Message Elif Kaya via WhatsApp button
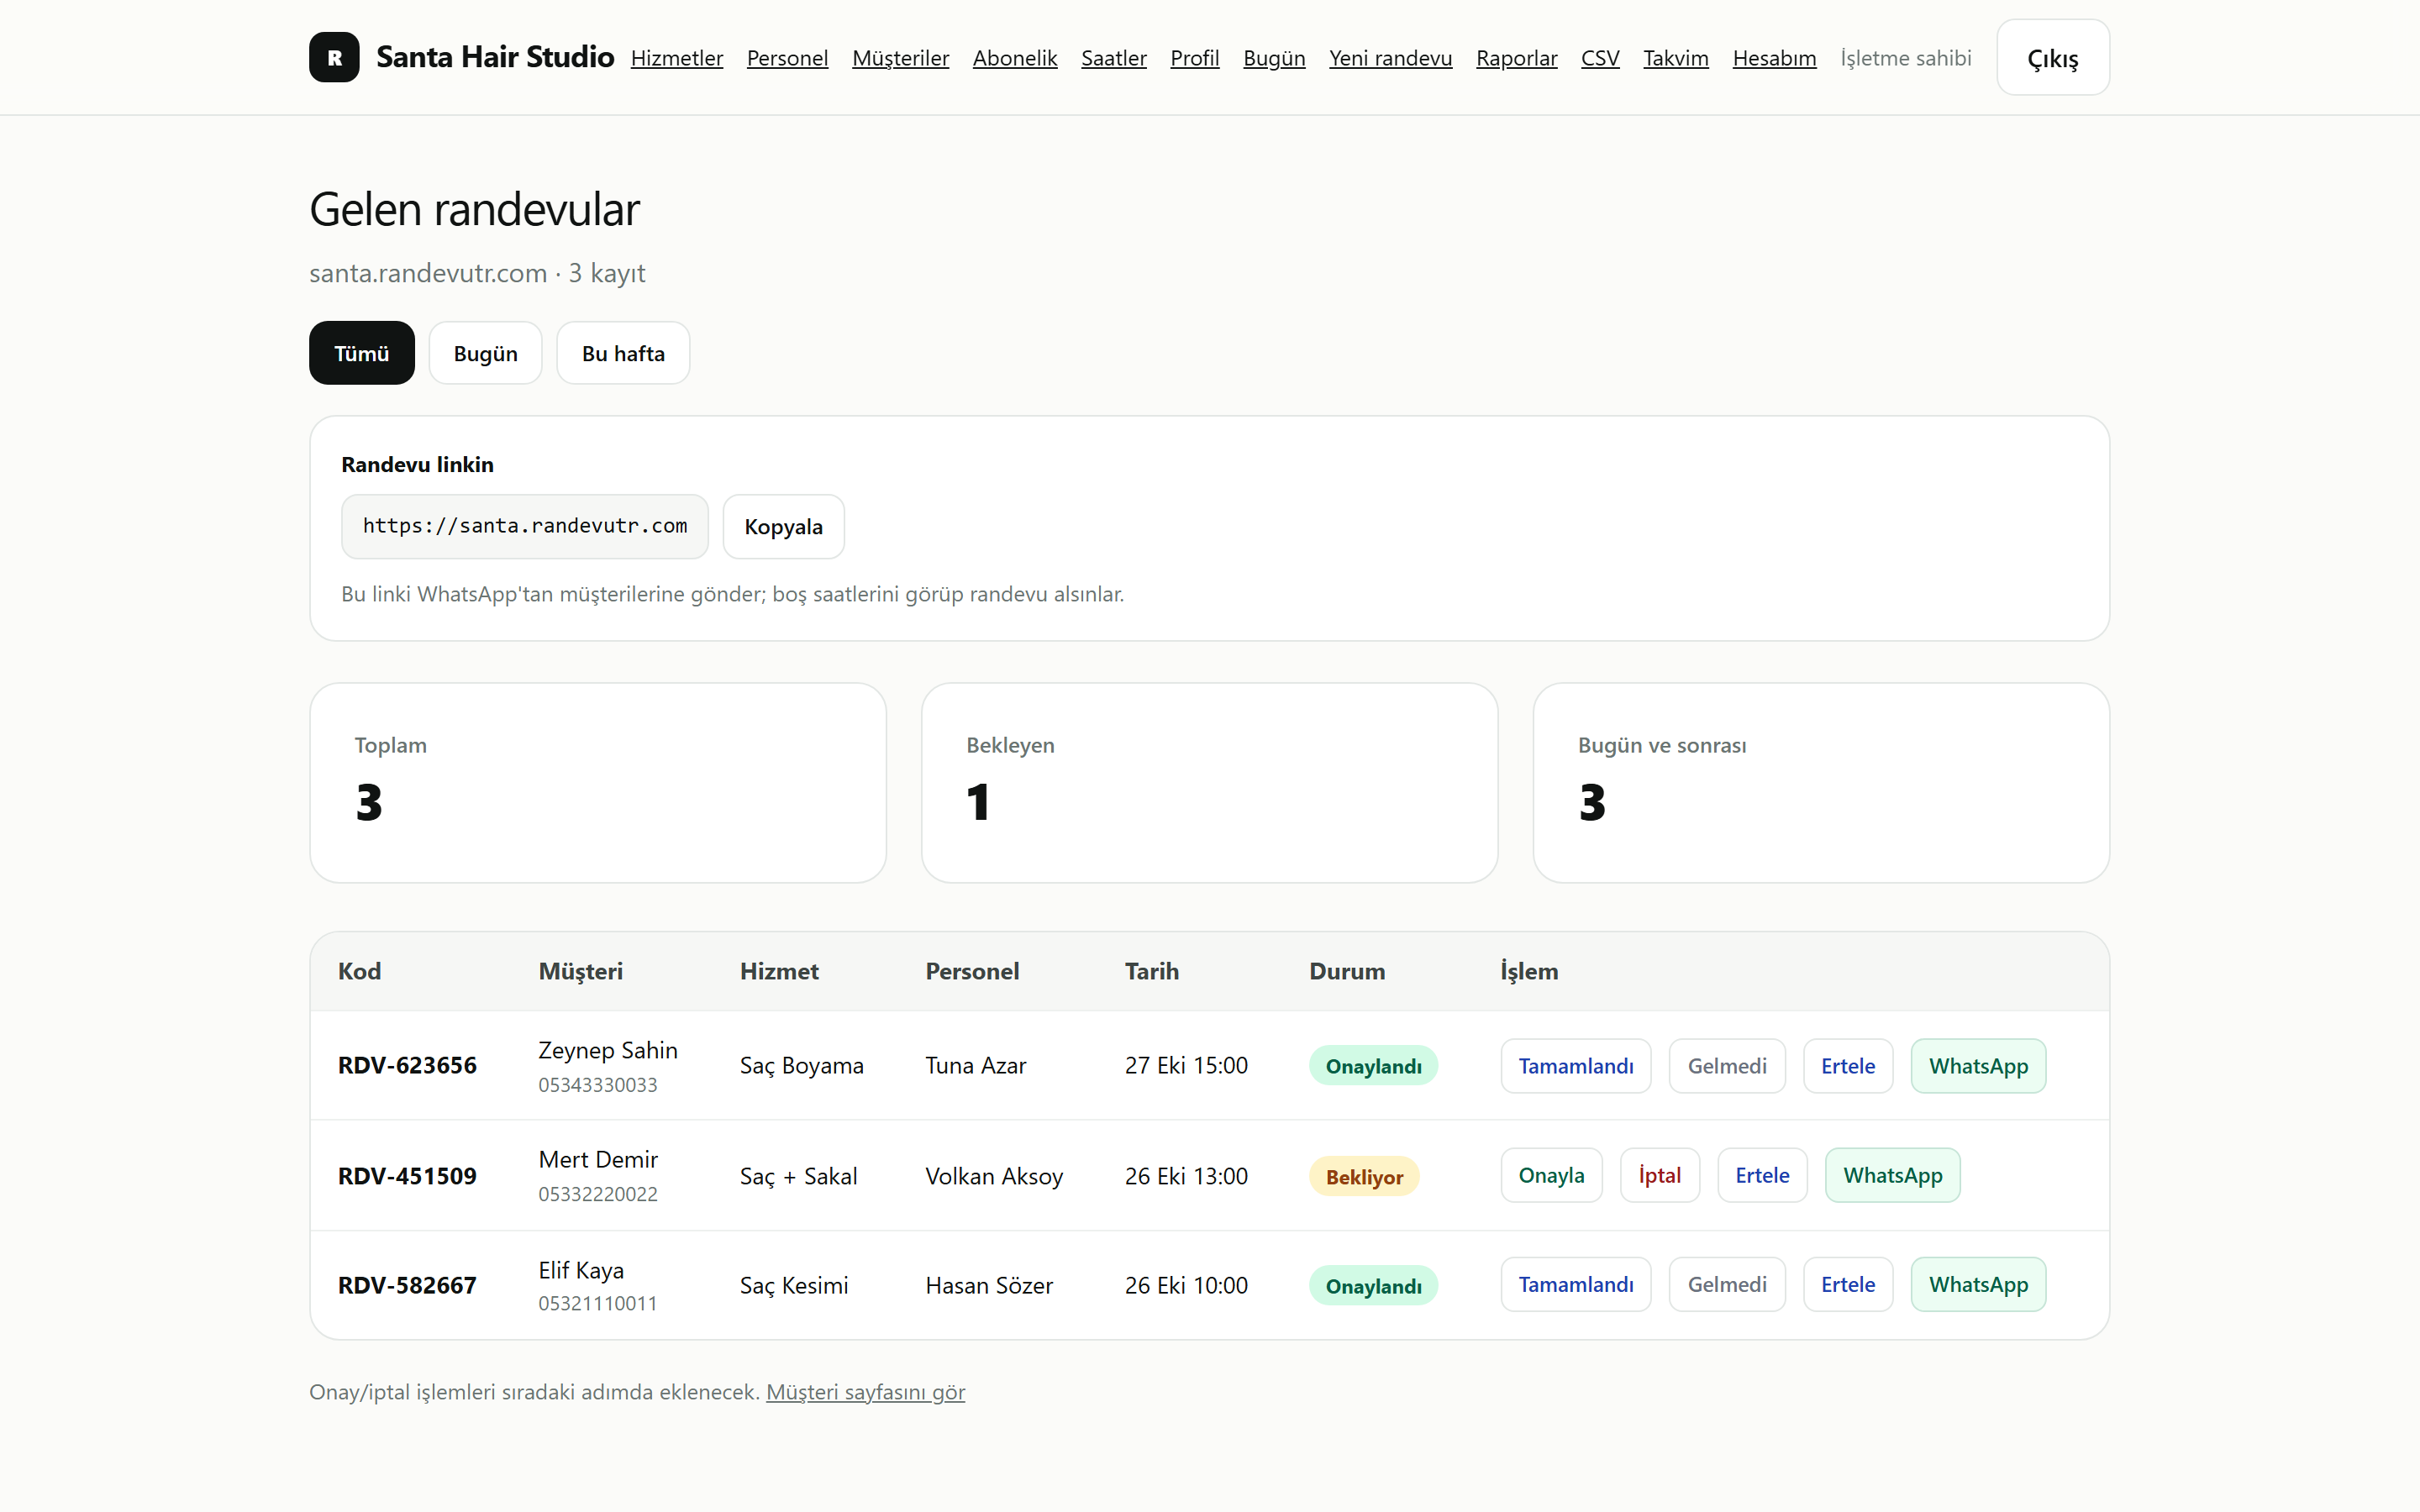The height and width of the screenshot is (1512, 2420). [x=1978, y=1284]
